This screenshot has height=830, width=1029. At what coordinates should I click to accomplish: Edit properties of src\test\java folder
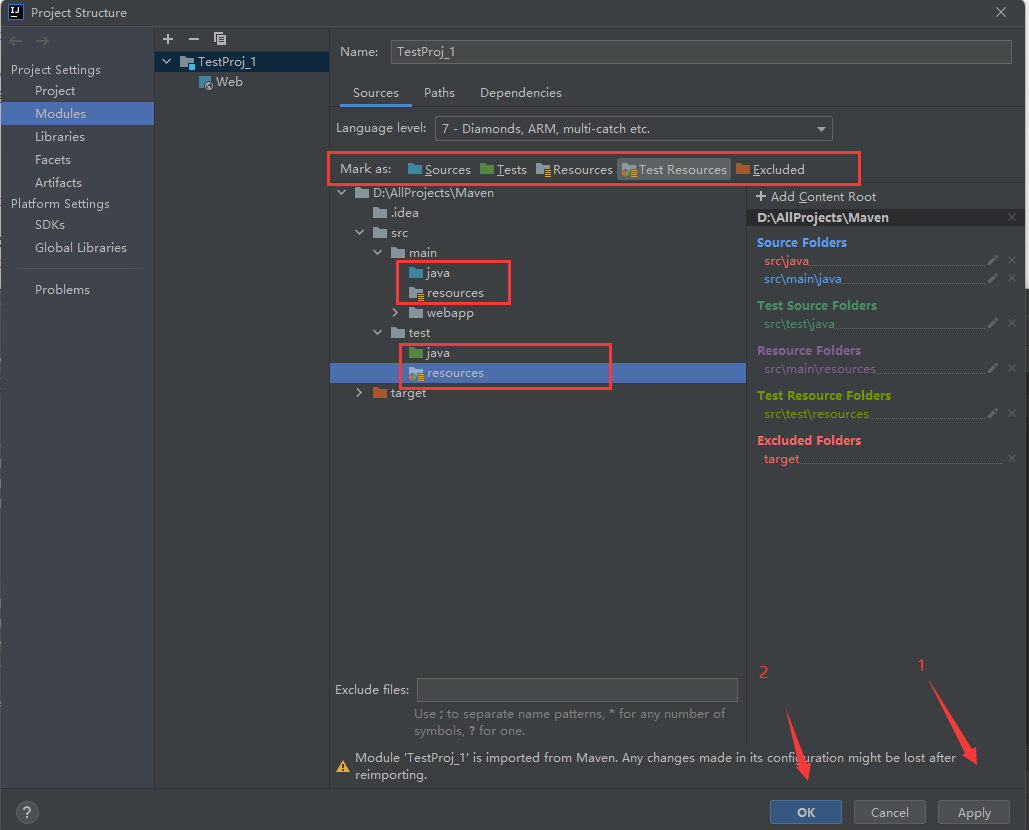coord(993,323)
